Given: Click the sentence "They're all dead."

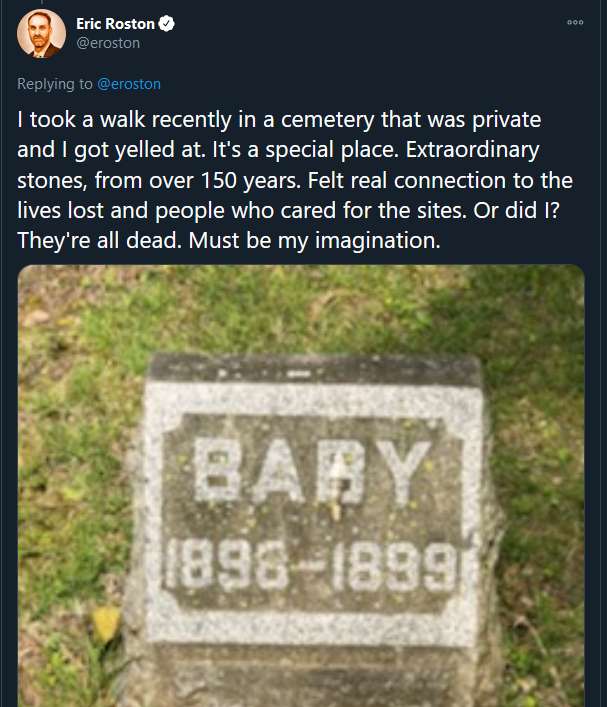Looking at the screenshot, I should click(86, 241).
